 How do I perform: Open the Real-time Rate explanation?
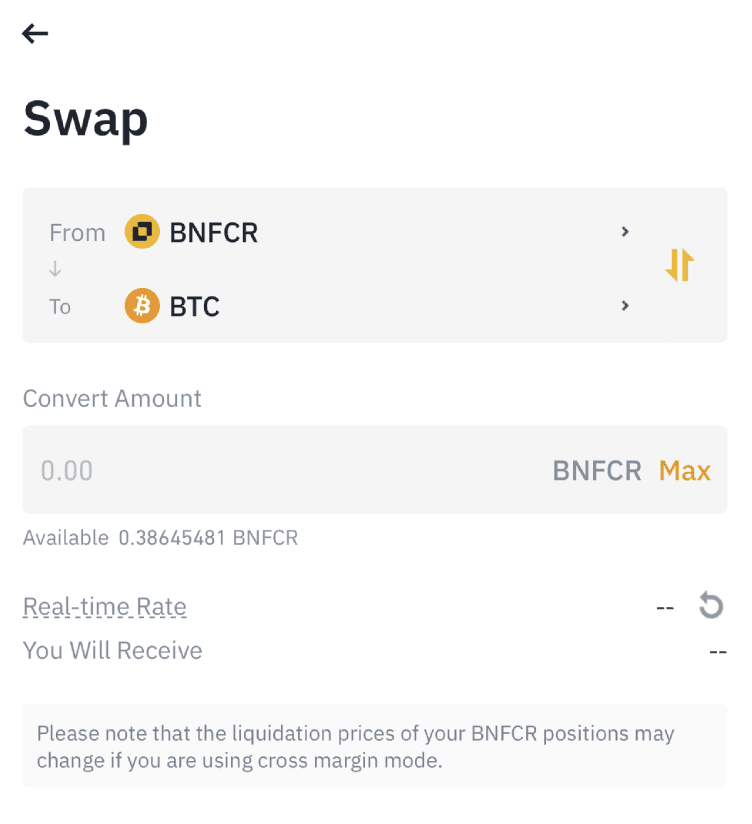[105, 607]
